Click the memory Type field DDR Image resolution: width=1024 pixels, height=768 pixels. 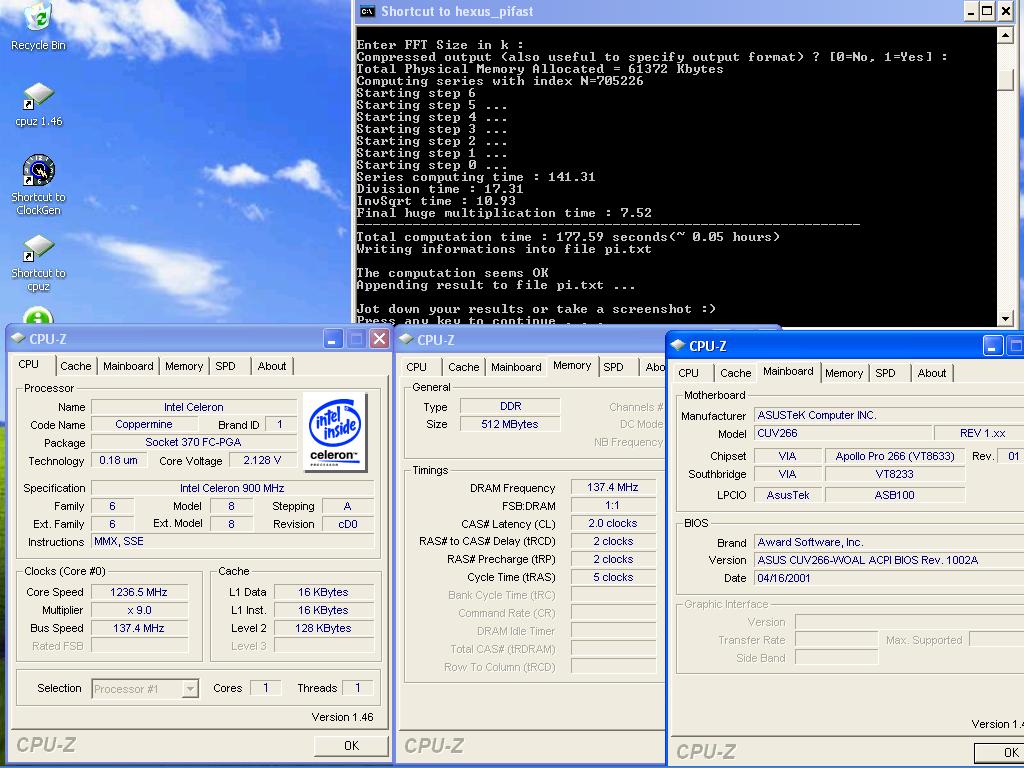pos(510,406)
